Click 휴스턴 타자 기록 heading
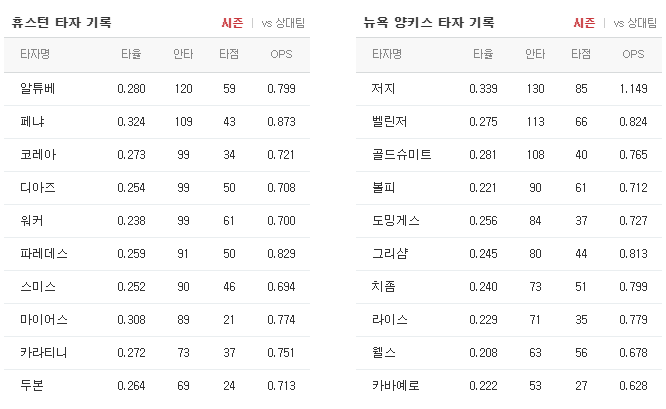Viewport: 666px width, 409px height. click(x=62, y=22)
